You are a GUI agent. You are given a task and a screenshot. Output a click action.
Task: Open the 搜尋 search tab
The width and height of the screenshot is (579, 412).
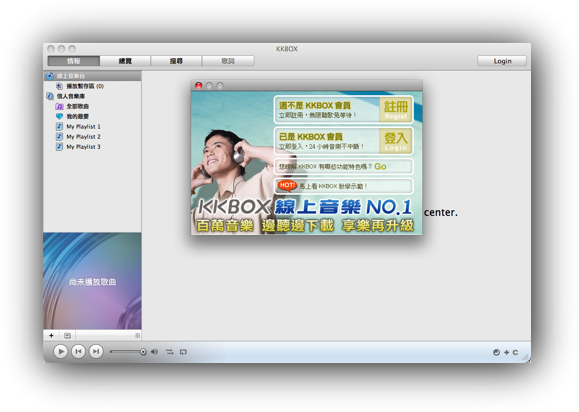tap(176, 61)
